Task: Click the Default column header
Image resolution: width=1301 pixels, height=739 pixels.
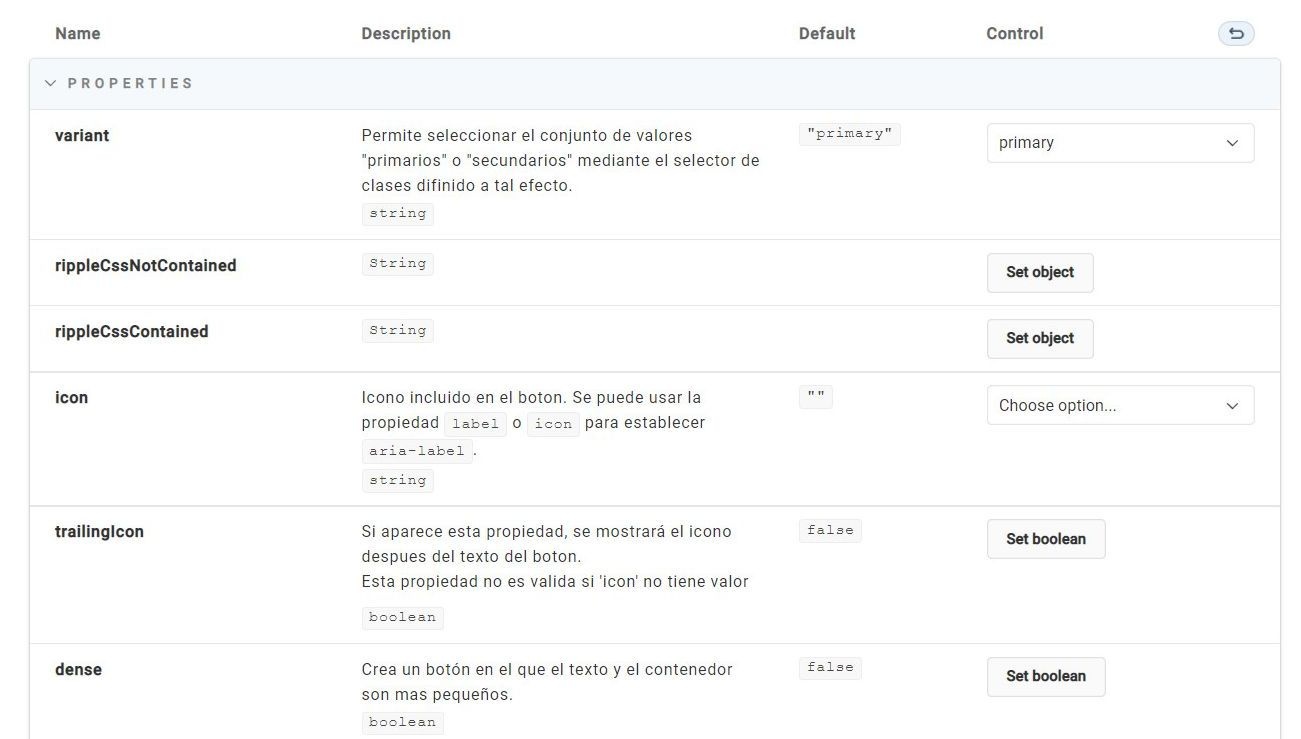Action: coord(827,34)
